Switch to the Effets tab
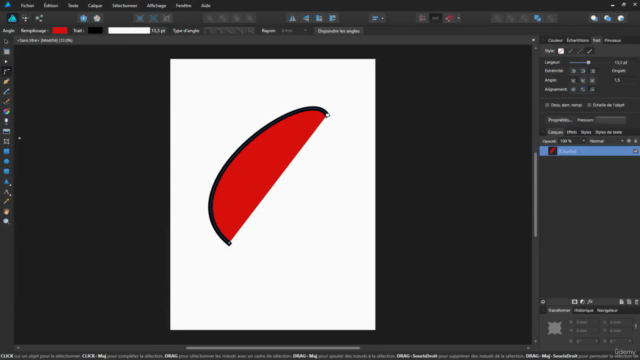Viewport: 640px width, 360px height. coord(571,132)
